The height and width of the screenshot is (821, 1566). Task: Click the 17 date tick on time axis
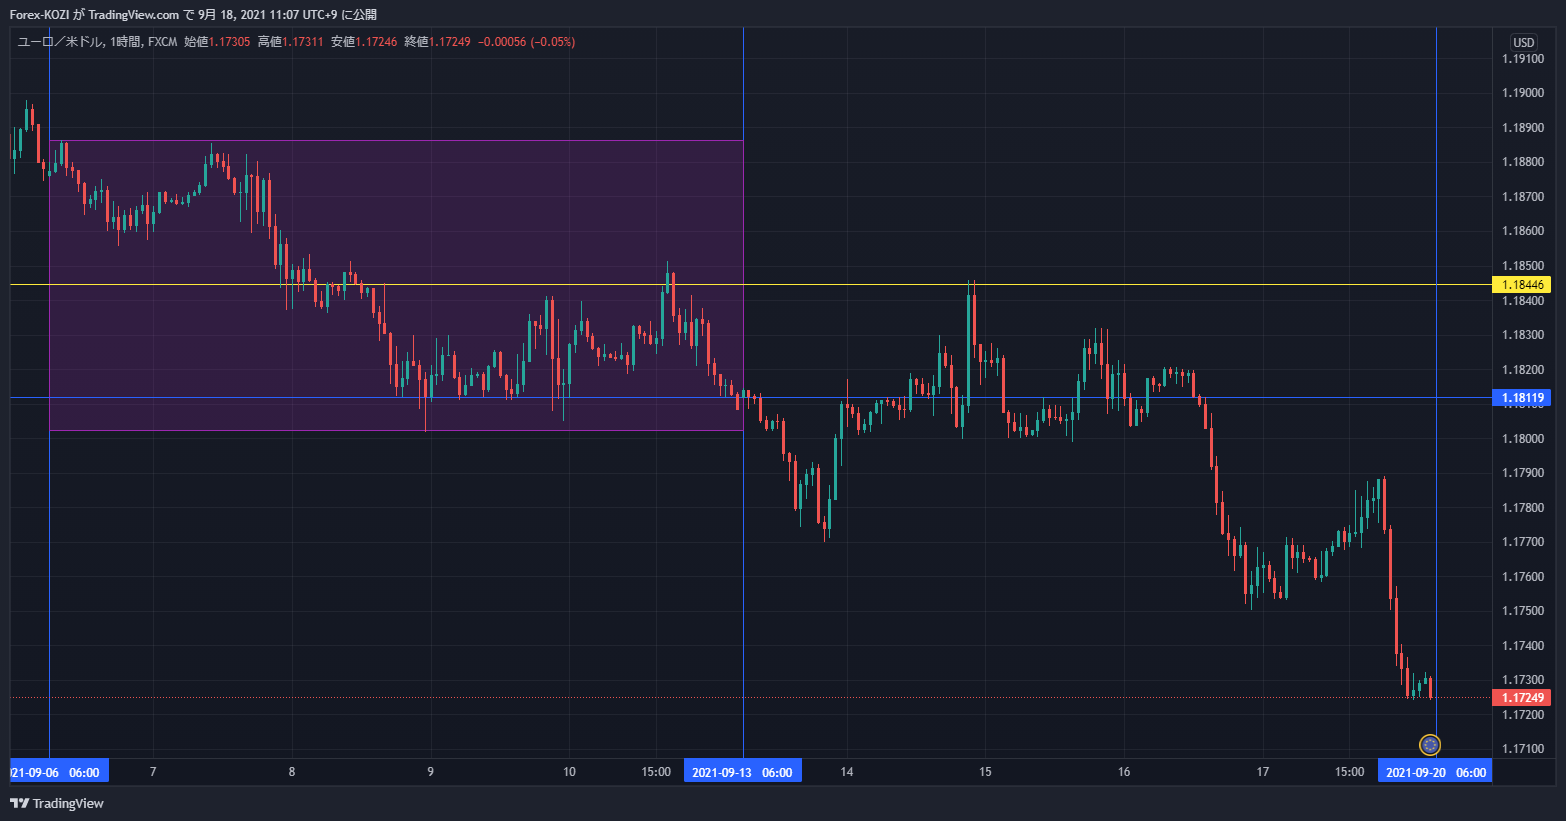coord(1263,772)
